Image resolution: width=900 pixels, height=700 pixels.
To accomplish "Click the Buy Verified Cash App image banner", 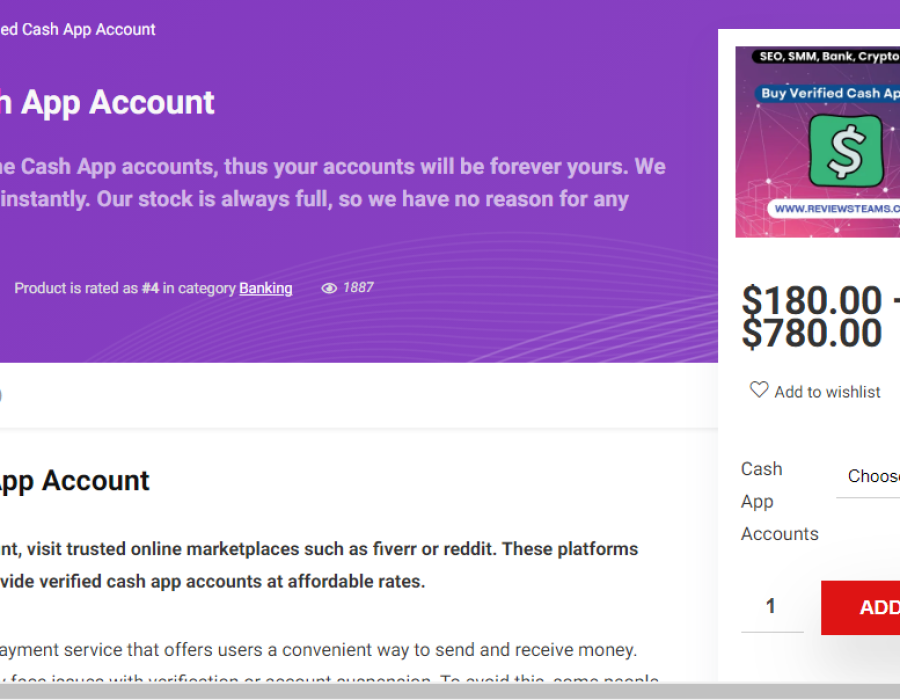I will point(829,93).
